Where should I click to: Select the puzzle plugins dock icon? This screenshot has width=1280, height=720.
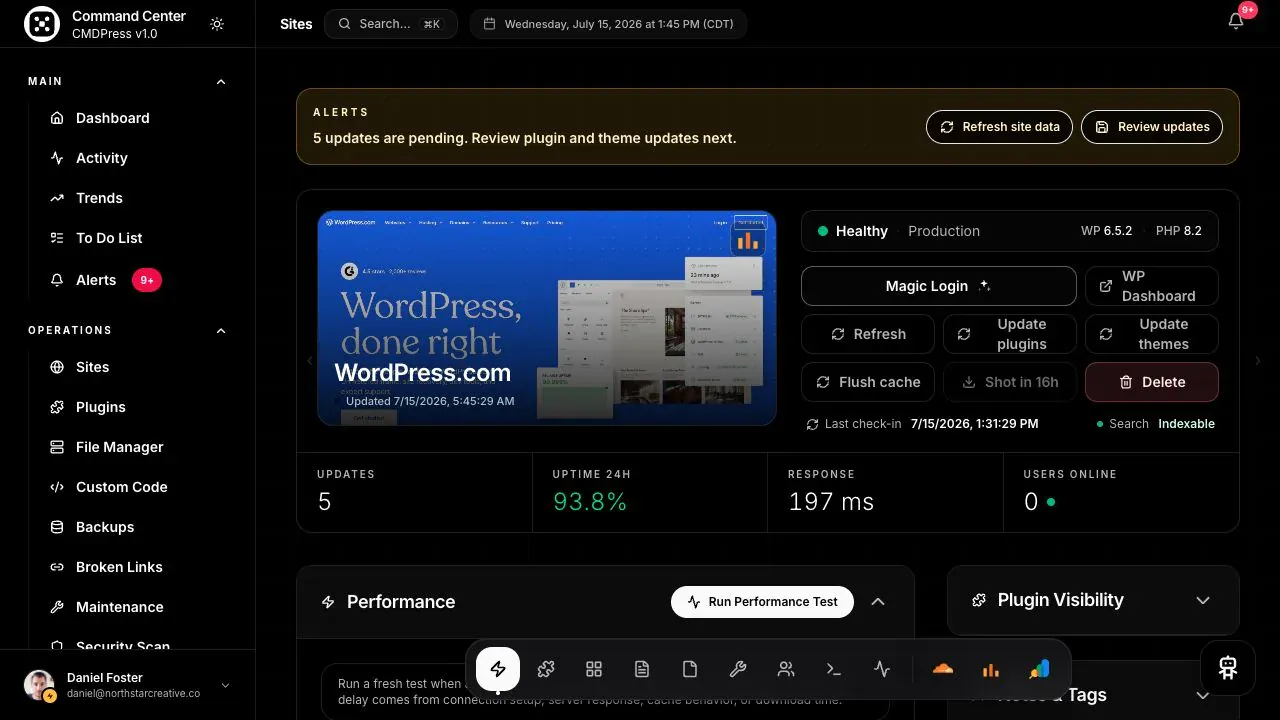coord(546,669)
